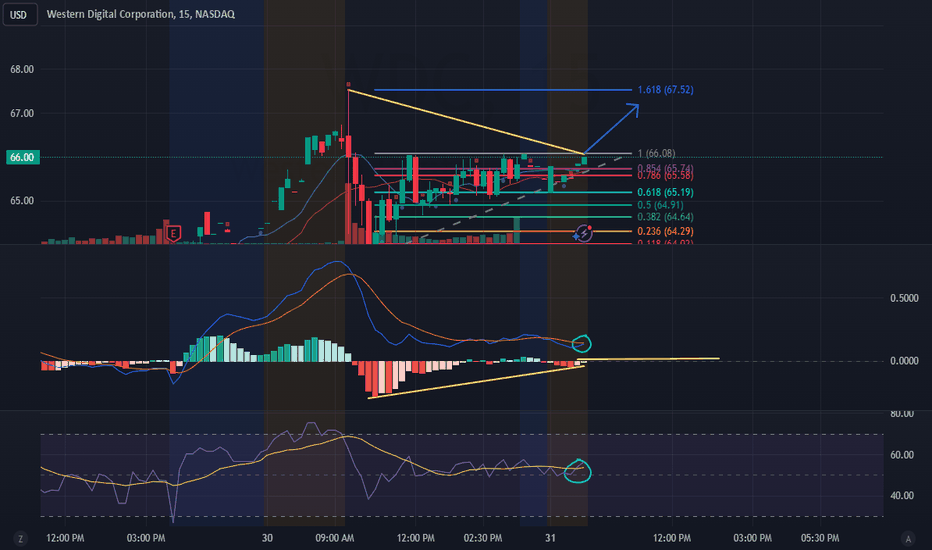This screenshot has width=932, height=550.
Task: Click the 05:30 PM time axis label
Action: click(x=820, y=538)
